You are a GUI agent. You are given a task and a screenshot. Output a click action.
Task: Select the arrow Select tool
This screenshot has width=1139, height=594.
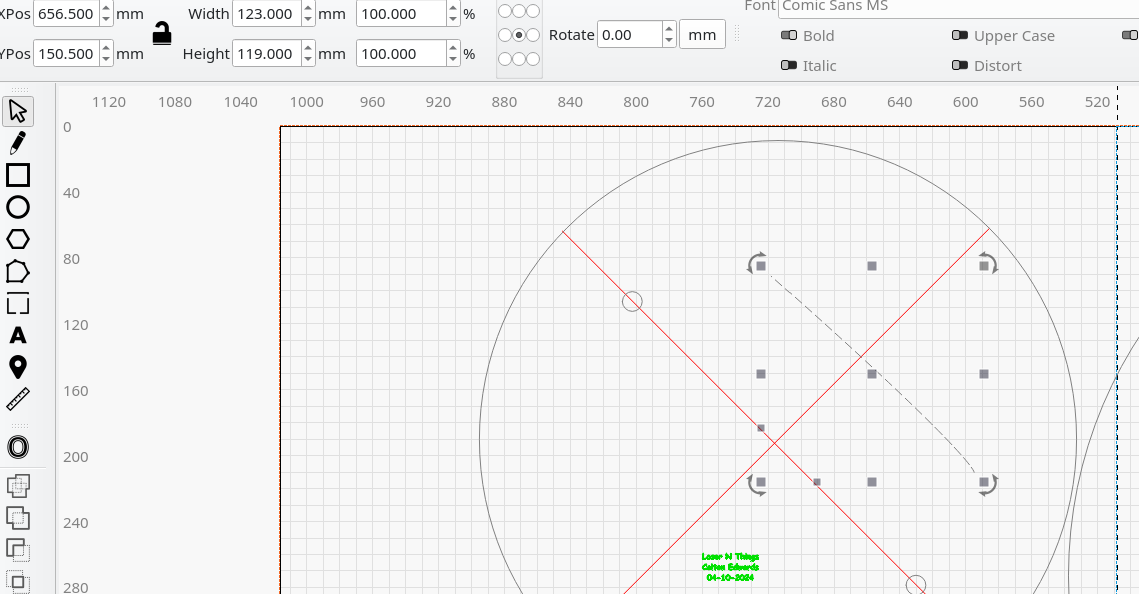[x=17, y=111]
